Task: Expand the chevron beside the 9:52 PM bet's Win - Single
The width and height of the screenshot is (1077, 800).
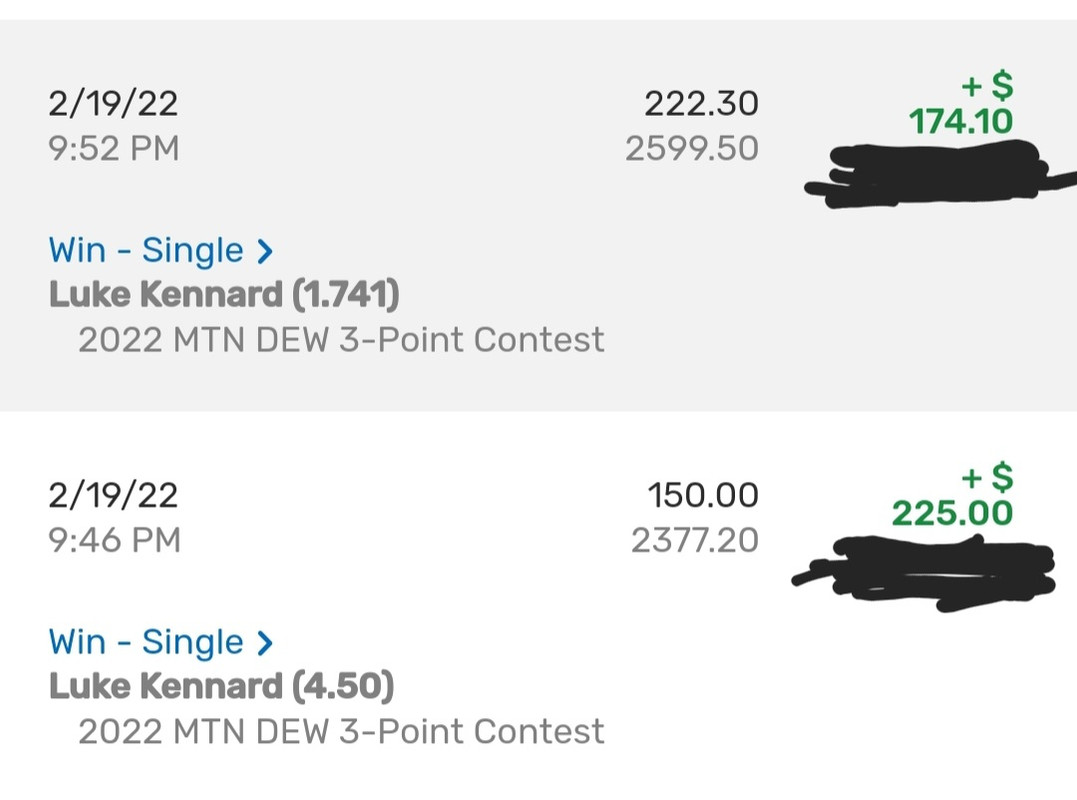Action: click(265, 251)
